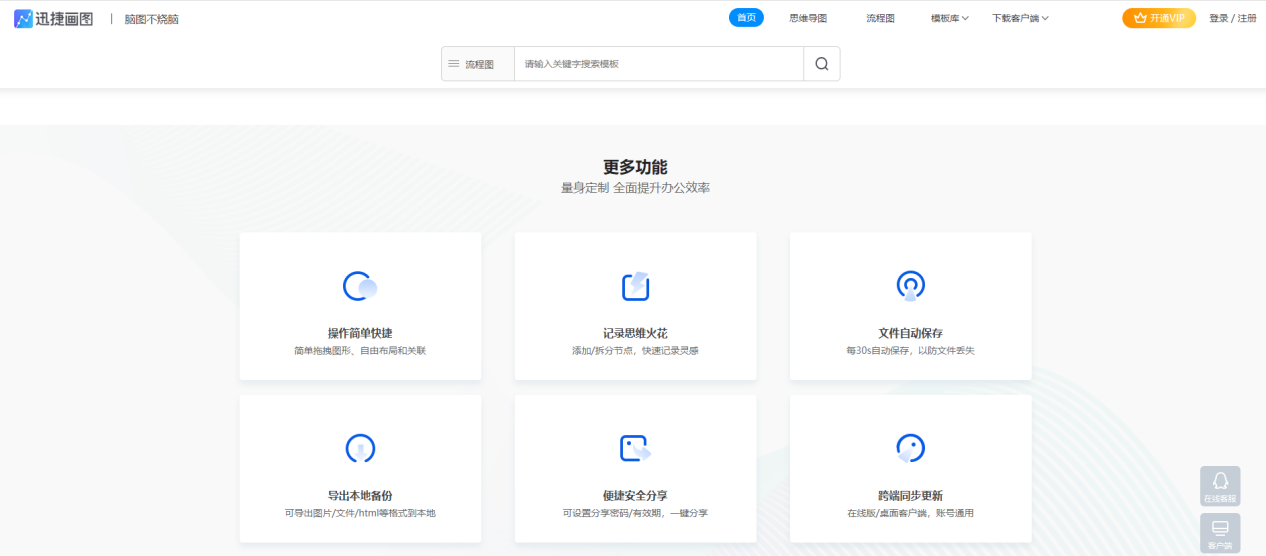Click the crown icon on 开通VIP
Image resolution: width=1266 pixels, height=556 pixels.
coord(1139,18)
